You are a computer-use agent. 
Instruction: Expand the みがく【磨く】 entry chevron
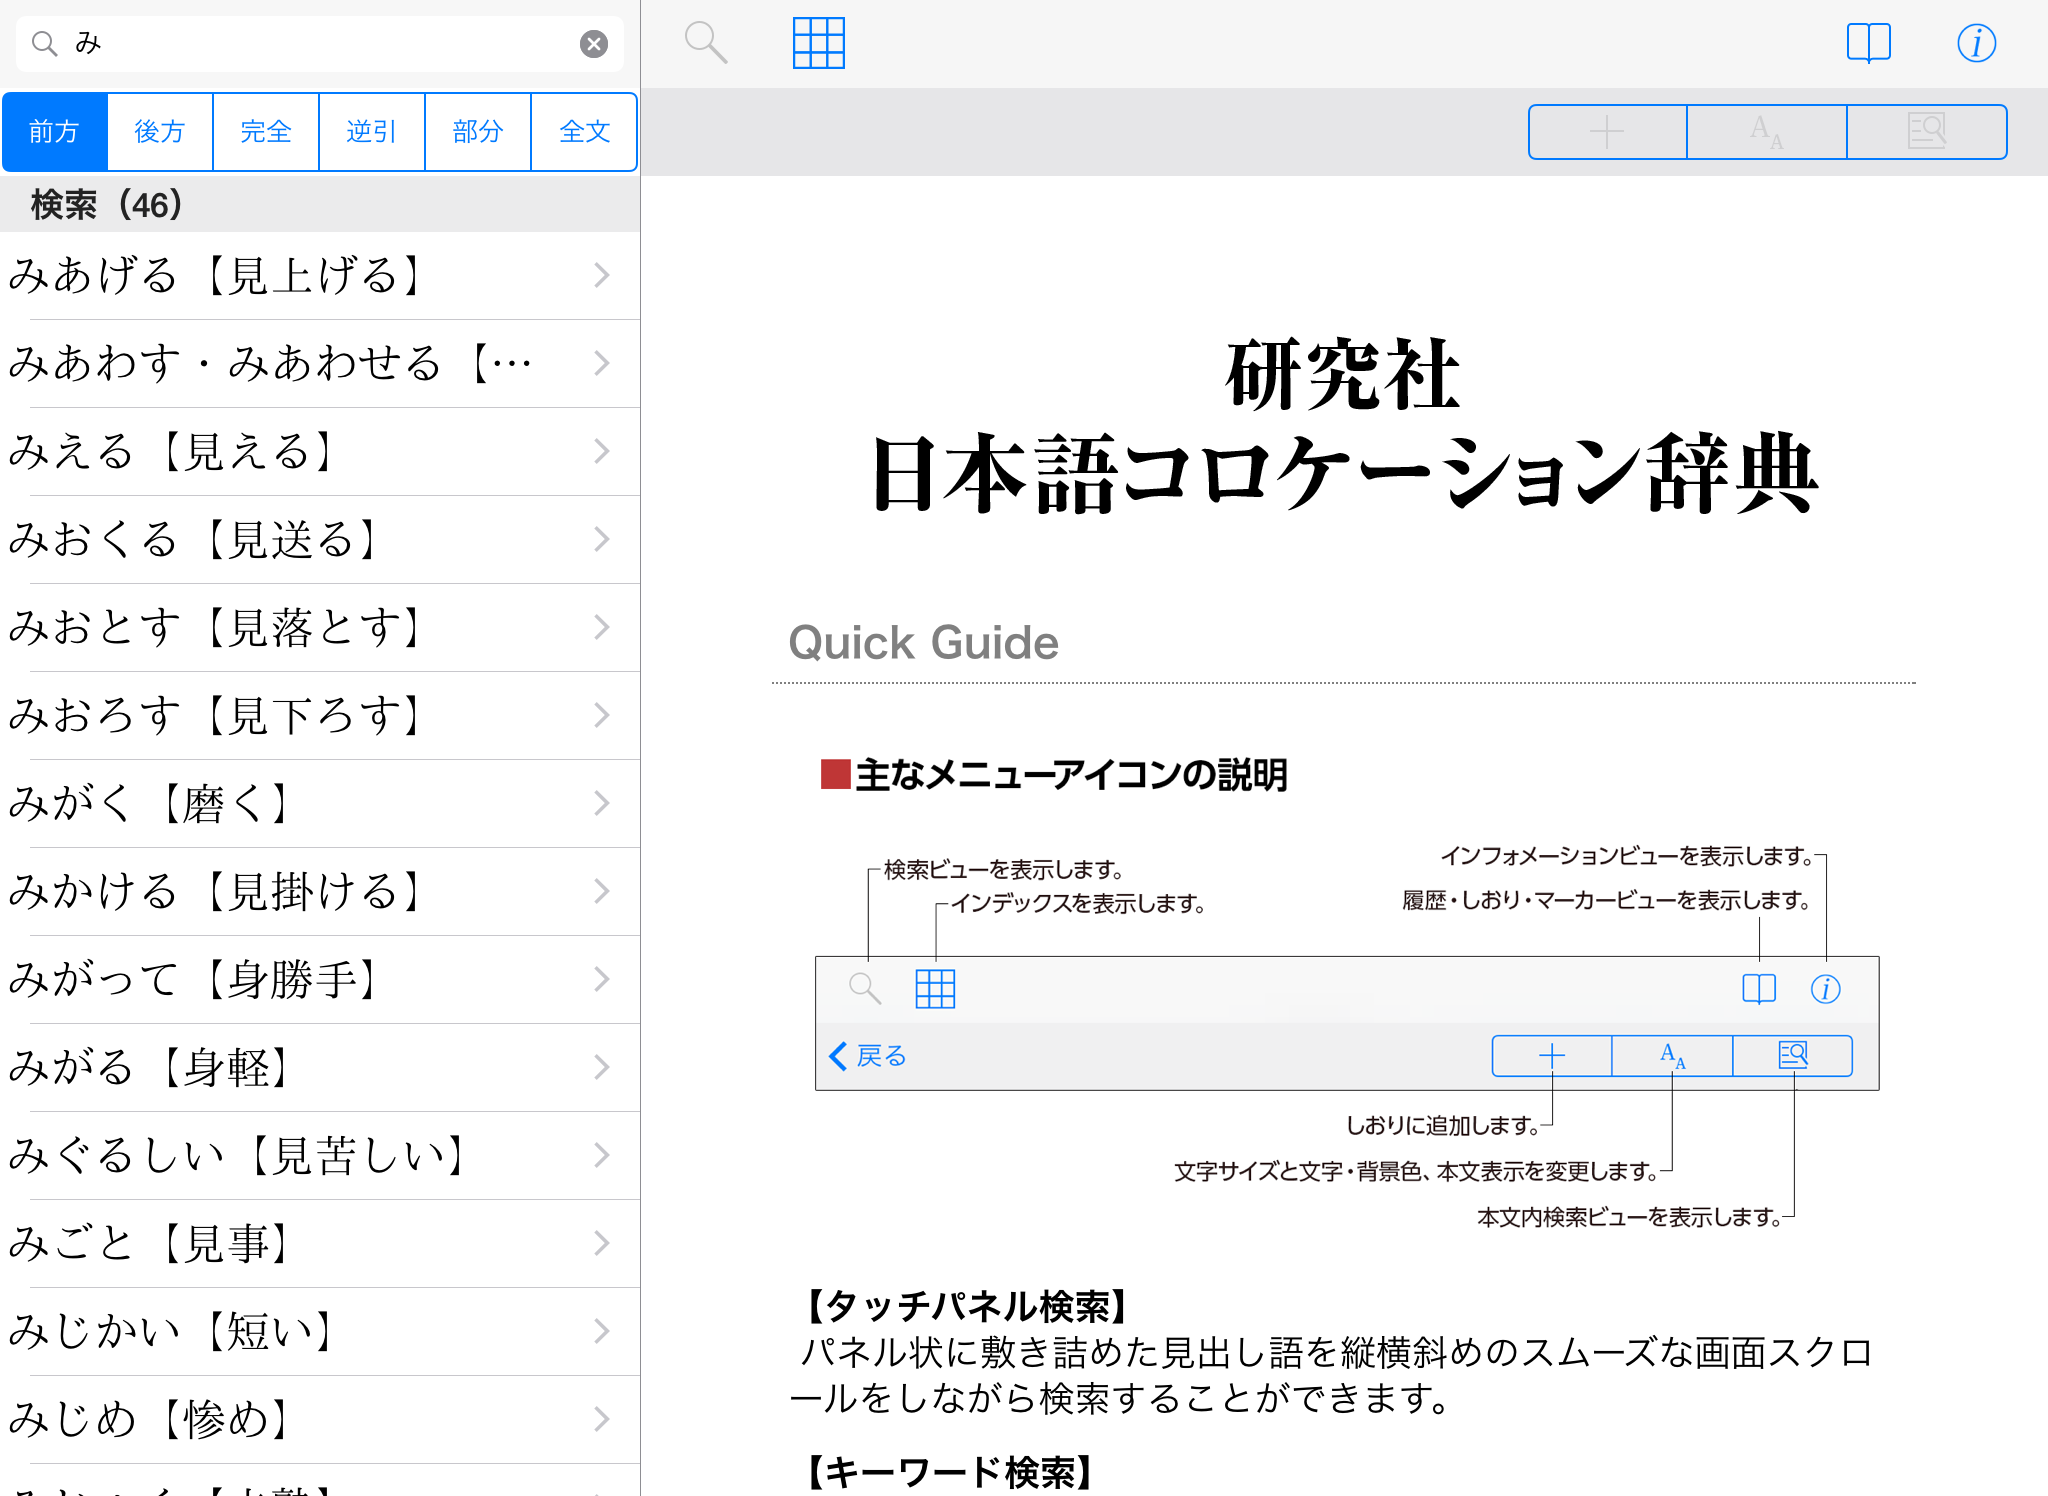tap(601, 804)
